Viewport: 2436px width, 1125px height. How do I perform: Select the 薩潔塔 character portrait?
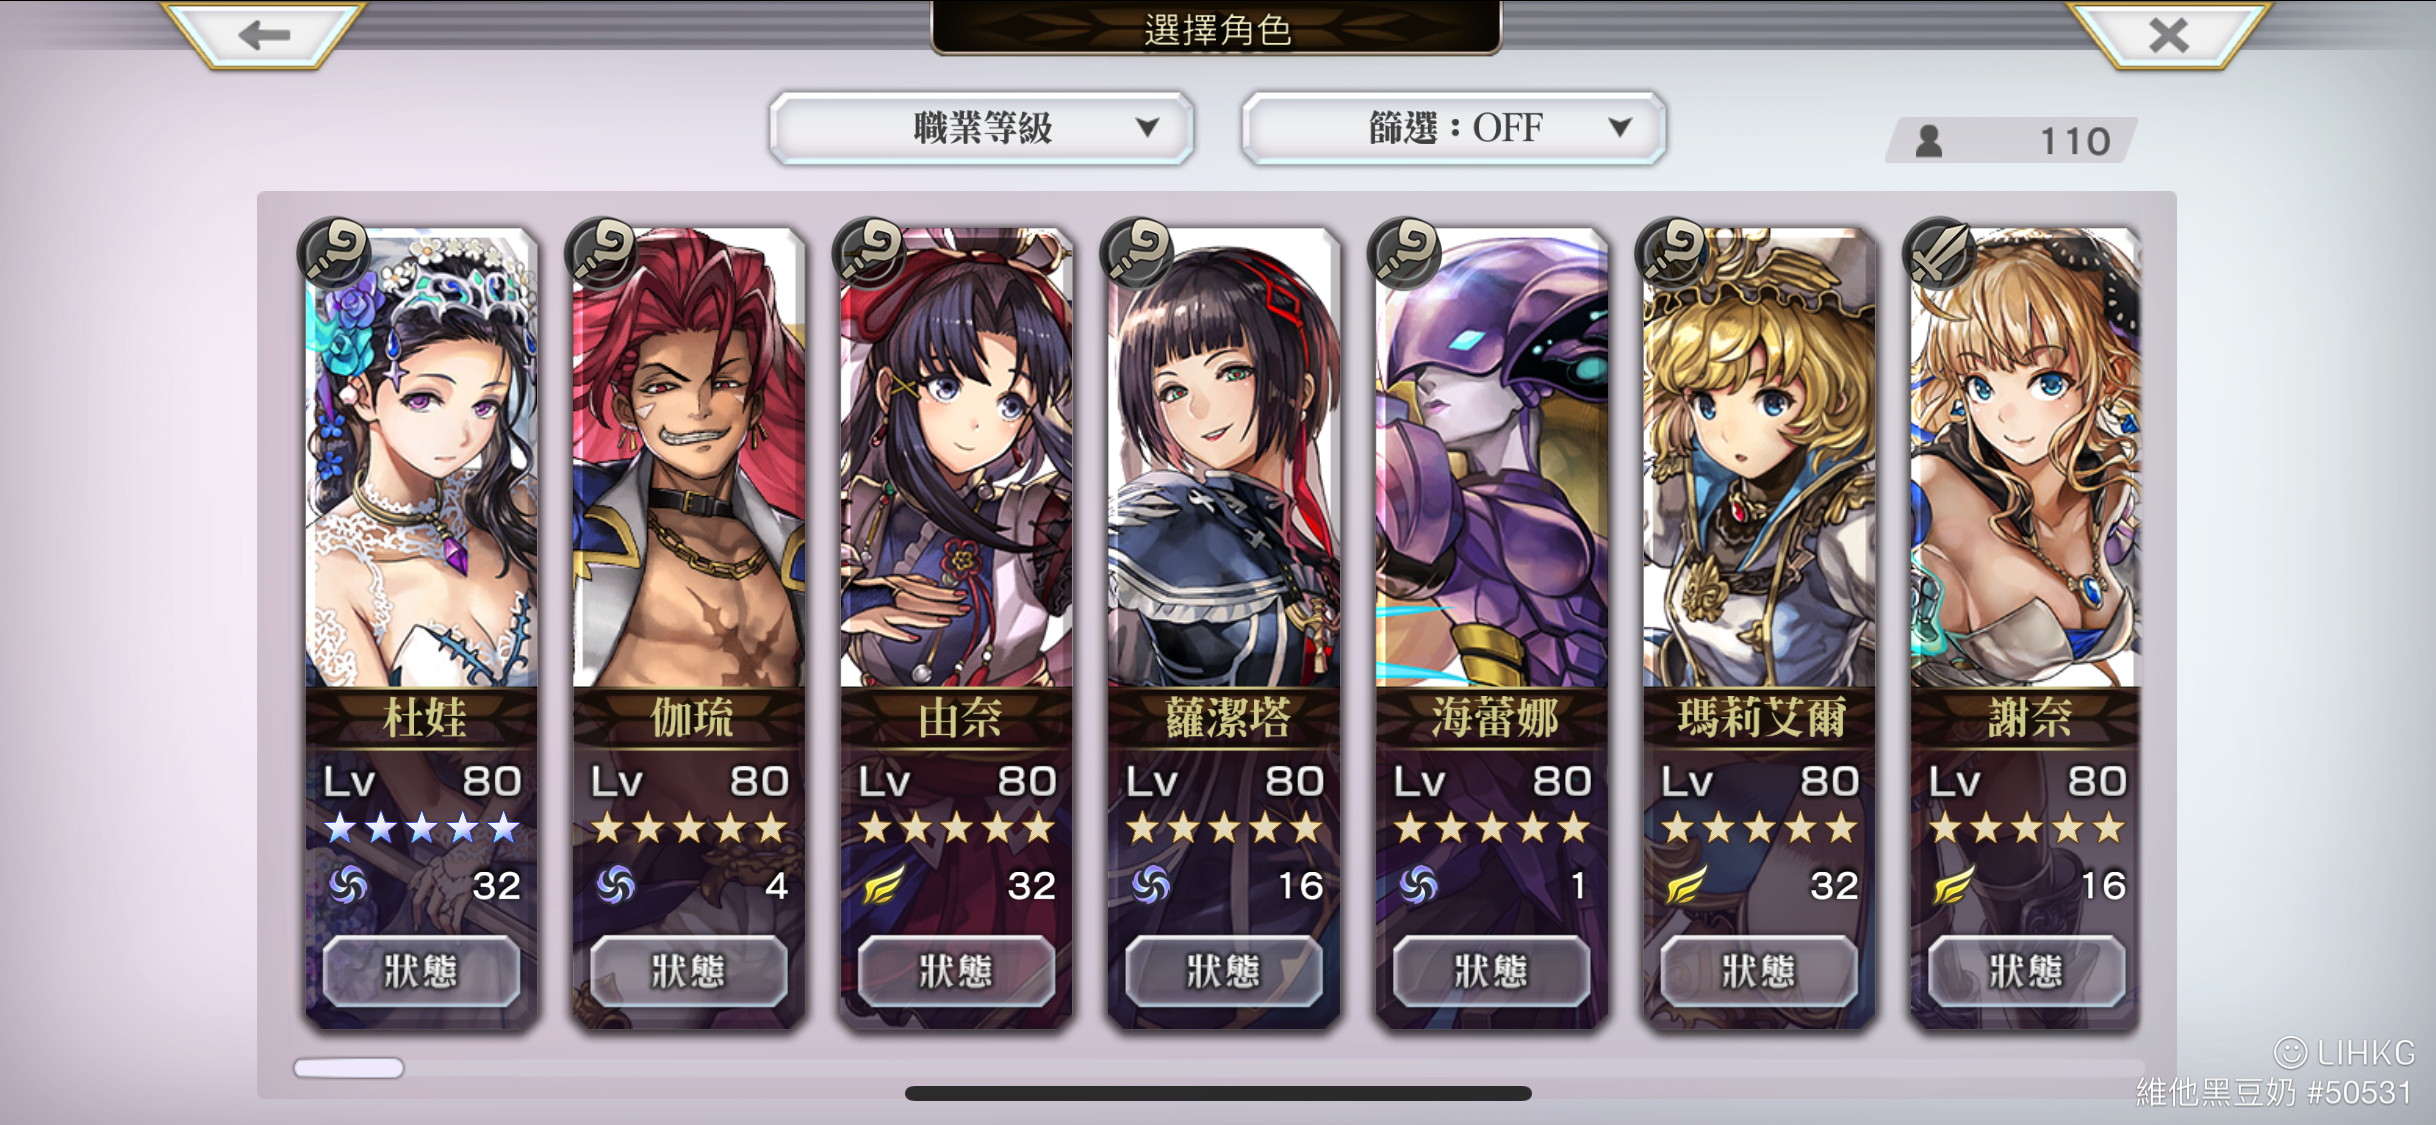tap(1224, 458)
